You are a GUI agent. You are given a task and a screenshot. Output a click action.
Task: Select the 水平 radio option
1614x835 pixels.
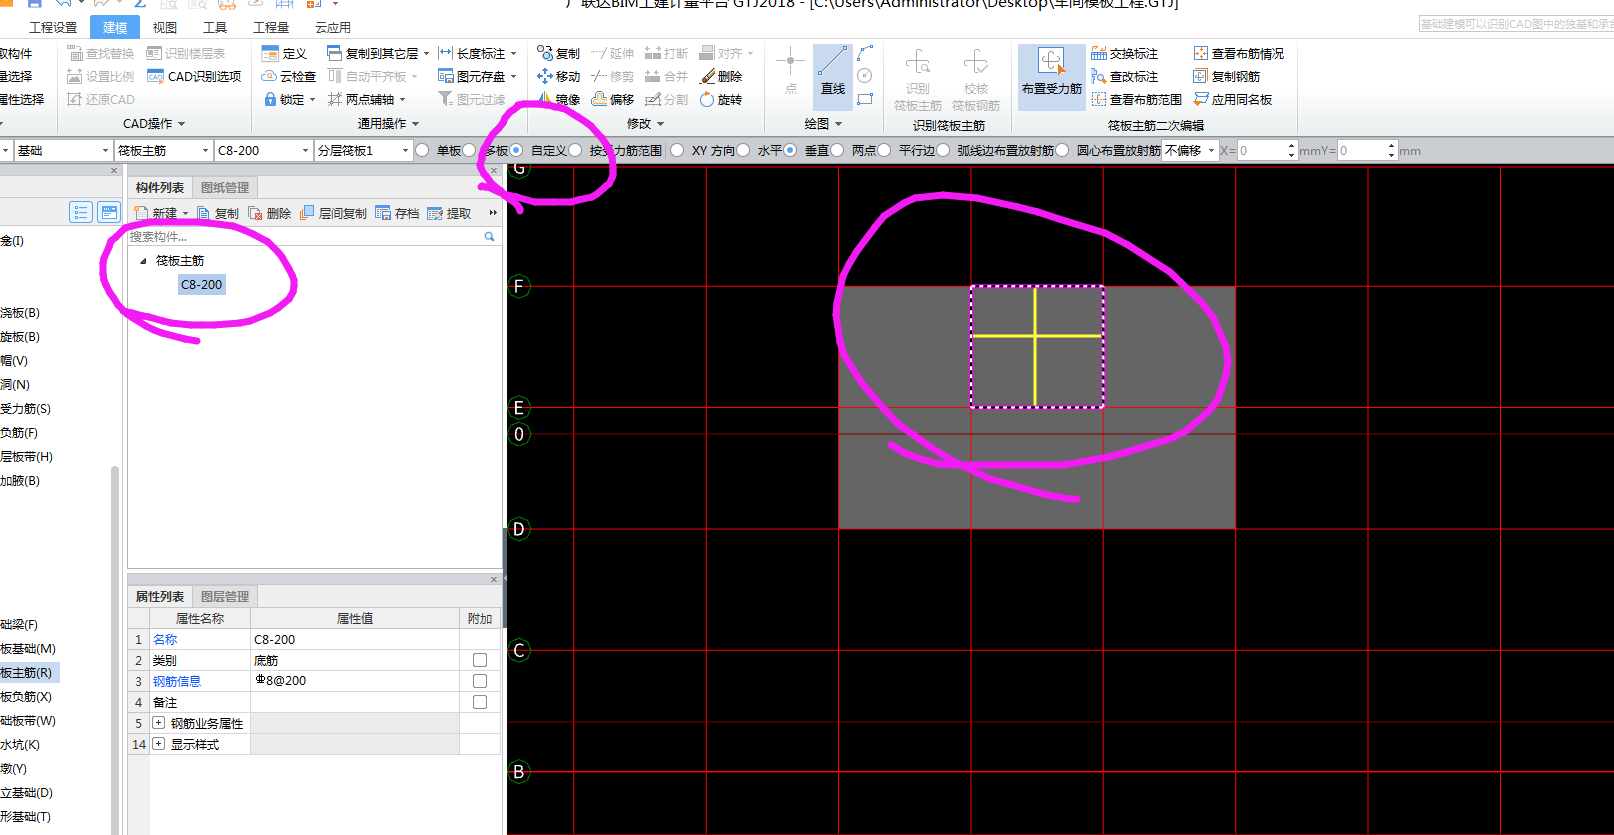[x=743, y=150]
